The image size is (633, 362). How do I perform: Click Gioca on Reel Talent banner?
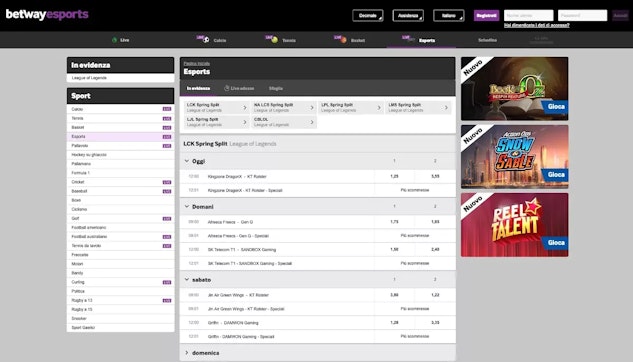556,243
